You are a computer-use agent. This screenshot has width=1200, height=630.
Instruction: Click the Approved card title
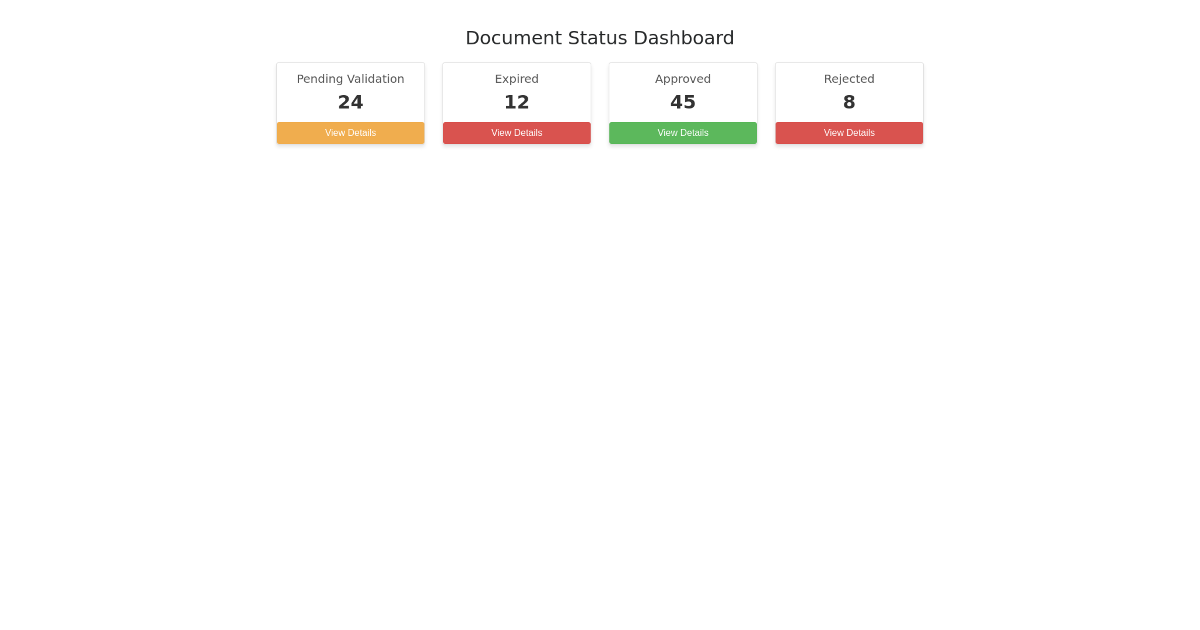point(683,78)
